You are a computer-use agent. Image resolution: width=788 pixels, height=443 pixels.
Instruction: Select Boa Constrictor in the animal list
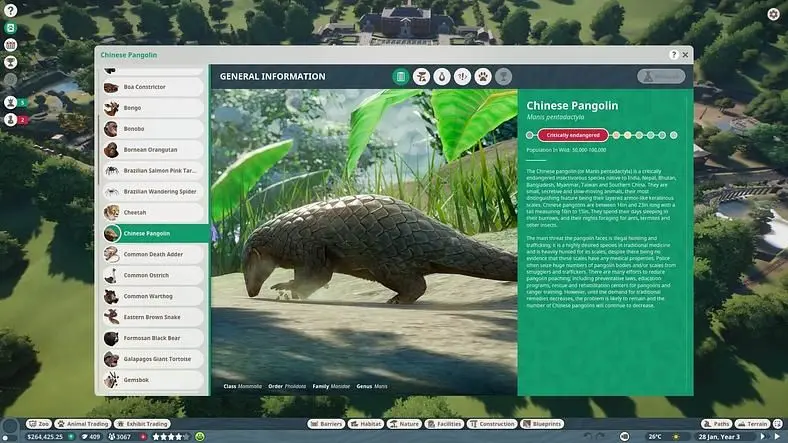pos(153,87)
